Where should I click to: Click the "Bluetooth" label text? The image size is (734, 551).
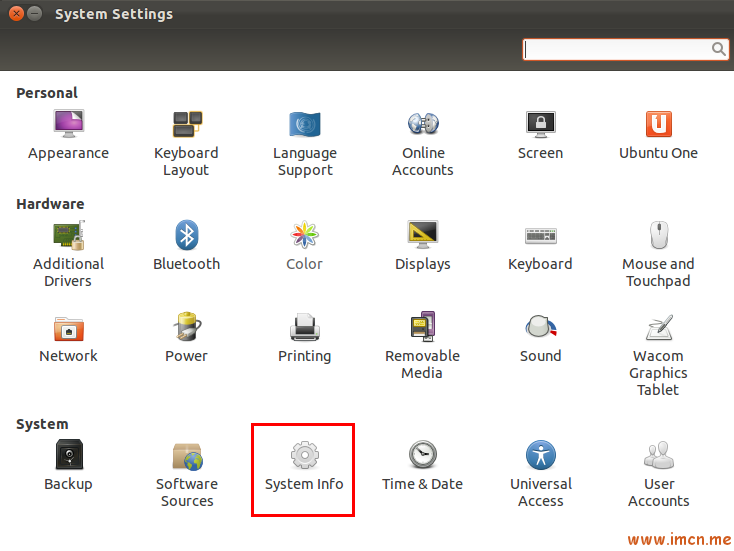coord(186,264)
